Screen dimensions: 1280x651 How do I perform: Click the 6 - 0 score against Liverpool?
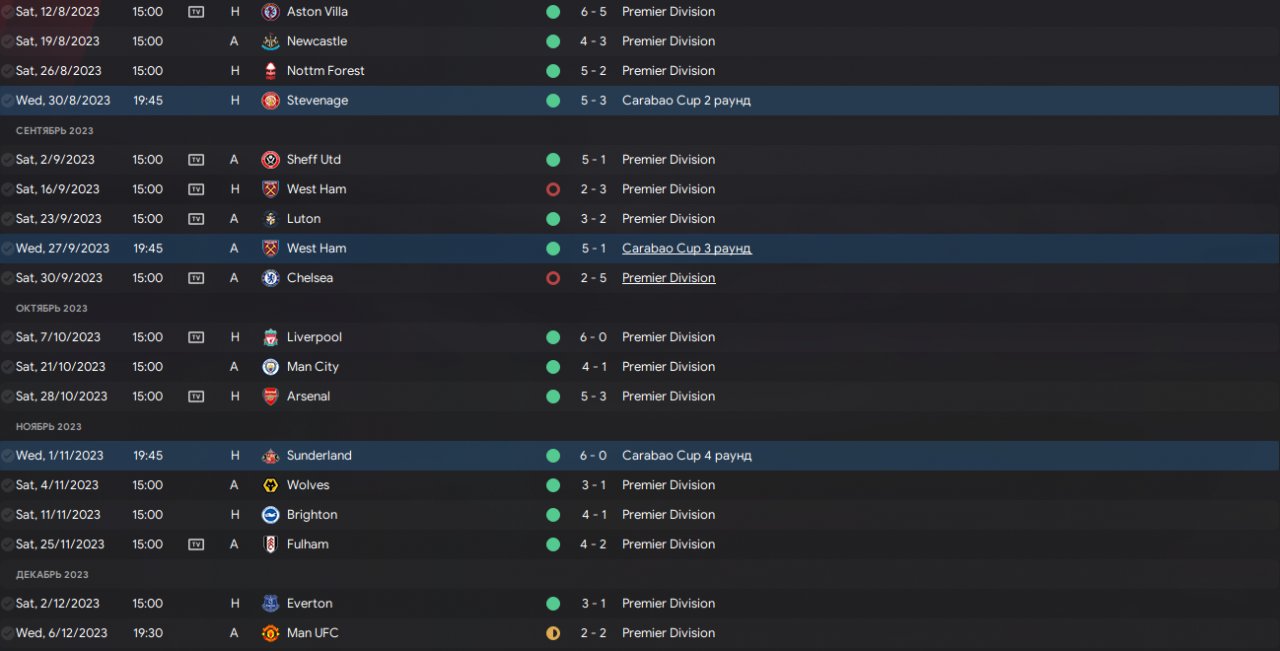pos(593,337)
